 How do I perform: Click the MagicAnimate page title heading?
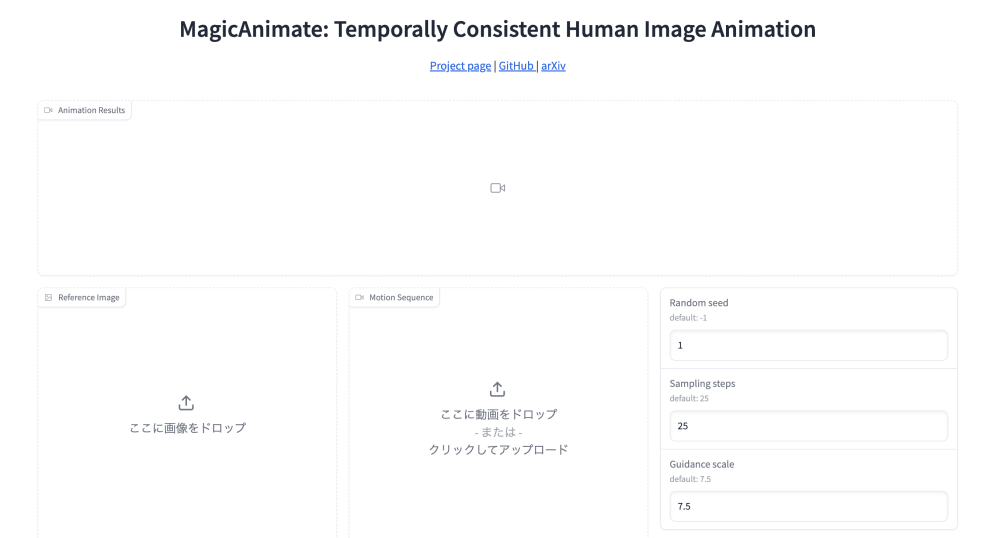tap(497, 29)
